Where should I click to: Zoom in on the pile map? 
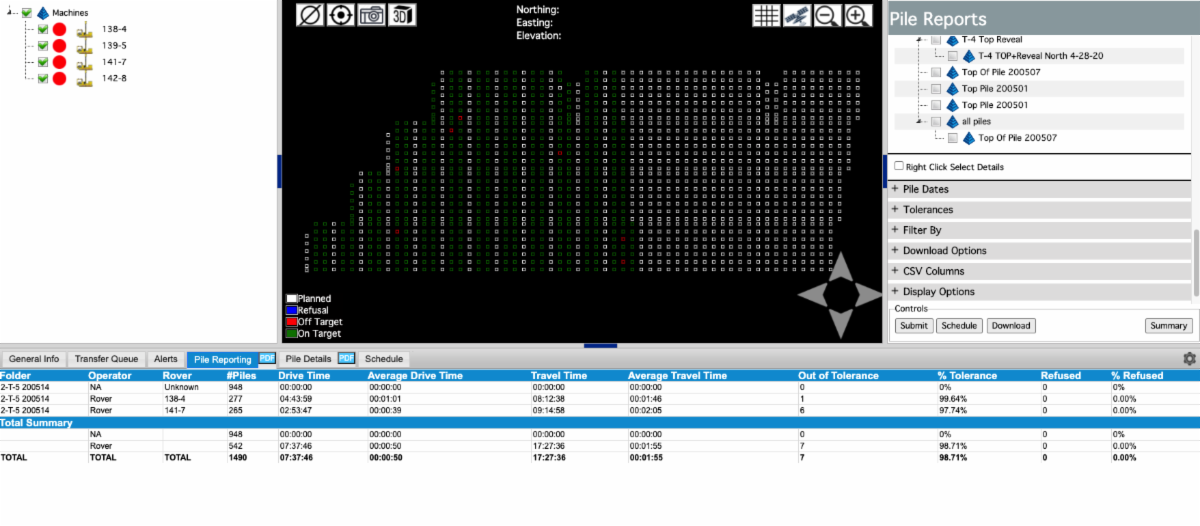click(858, 15)
